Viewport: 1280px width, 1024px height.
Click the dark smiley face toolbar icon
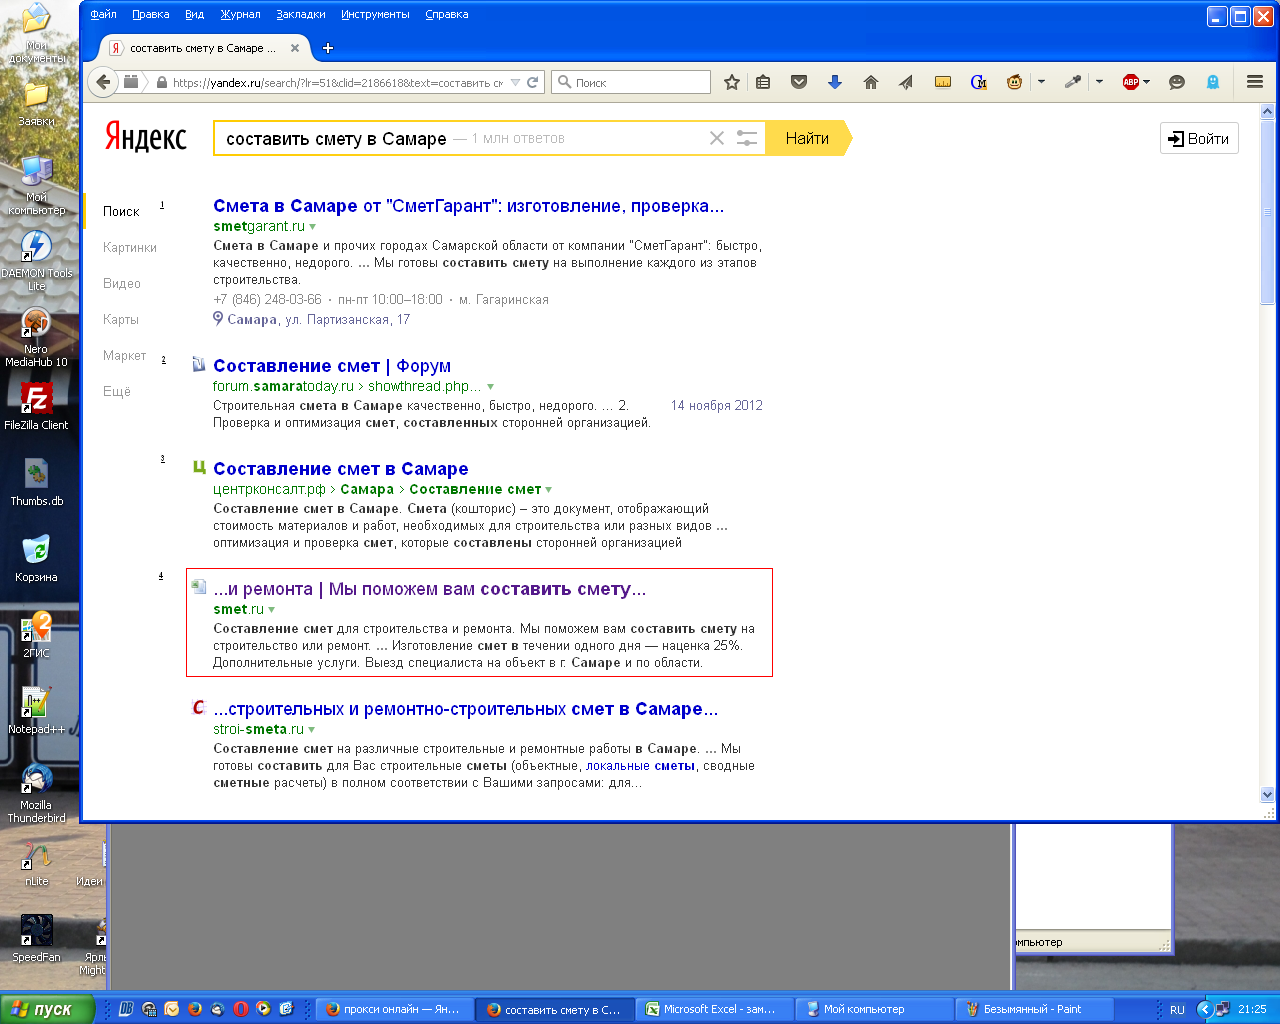tap(1177, 82)
